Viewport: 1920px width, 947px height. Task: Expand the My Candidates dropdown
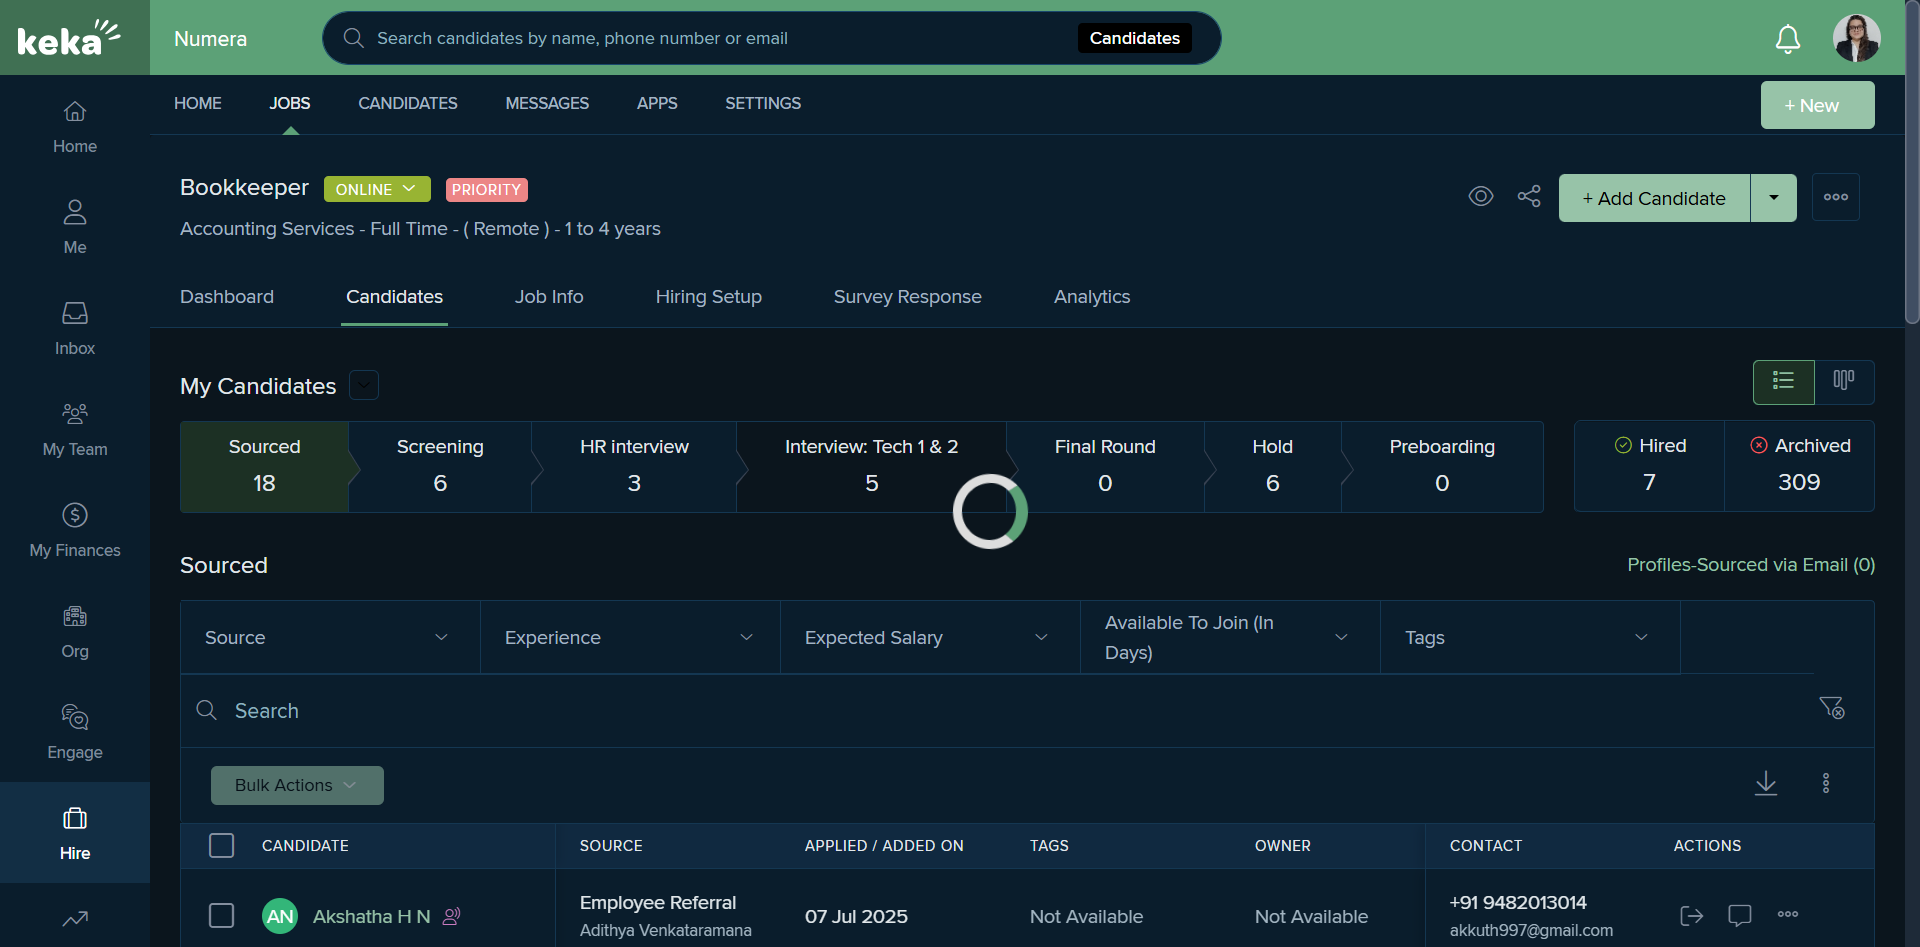tap(364, 385)
